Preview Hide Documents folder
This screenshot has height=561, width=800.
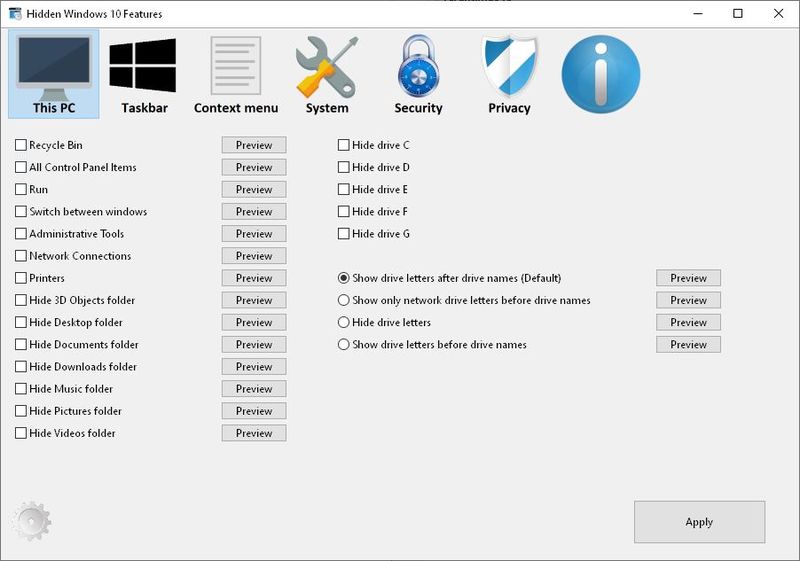254,345
